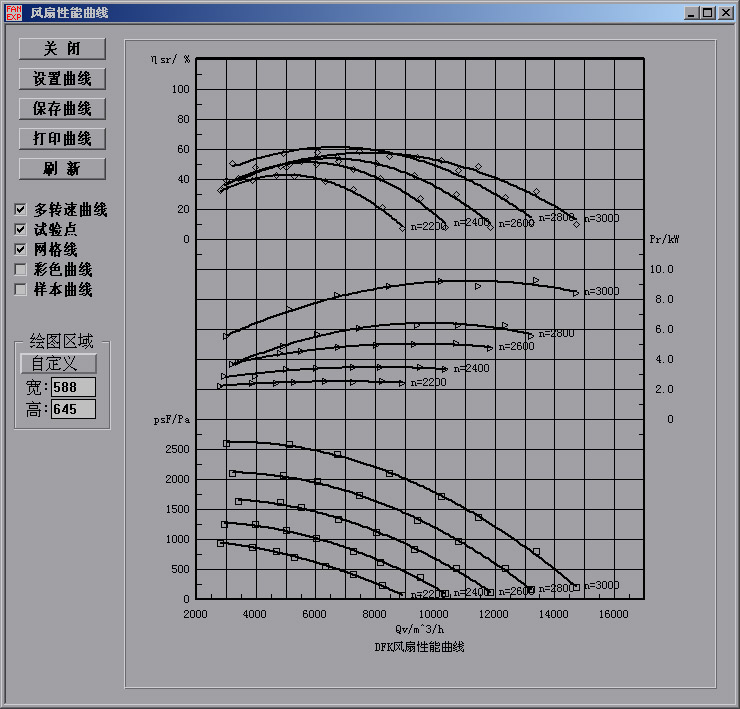Uncheck the 多转速曲线 checkbox
Viewport: 740px width, 709px height.
point(21,210)
